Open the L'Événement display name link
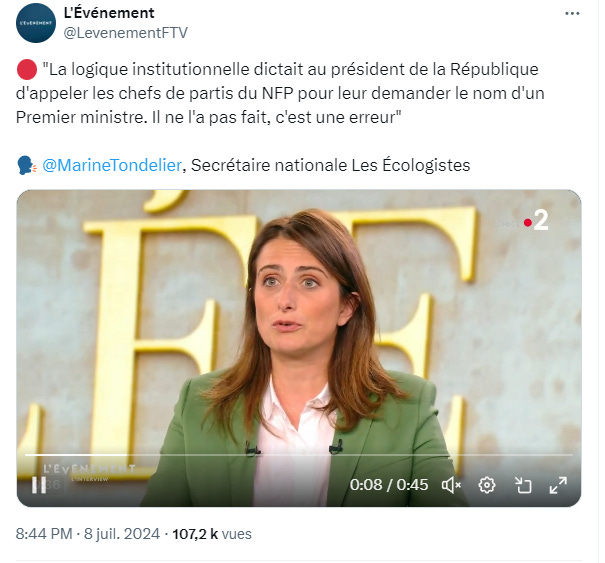This screenshot has height=563, width=605. tap(109, 13)
